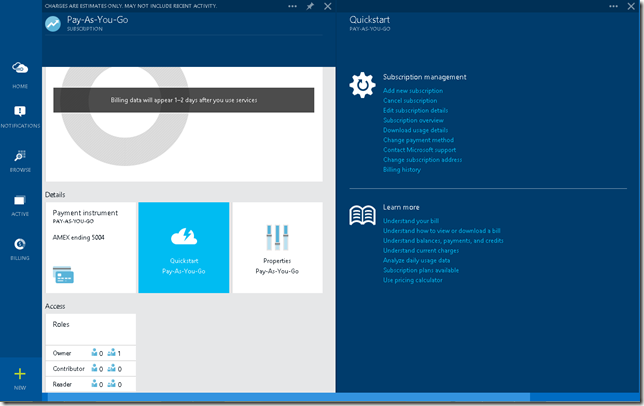Open the Change payment method link
The image size is (644, 406).
pyautogui.click(x=419, y=140)
